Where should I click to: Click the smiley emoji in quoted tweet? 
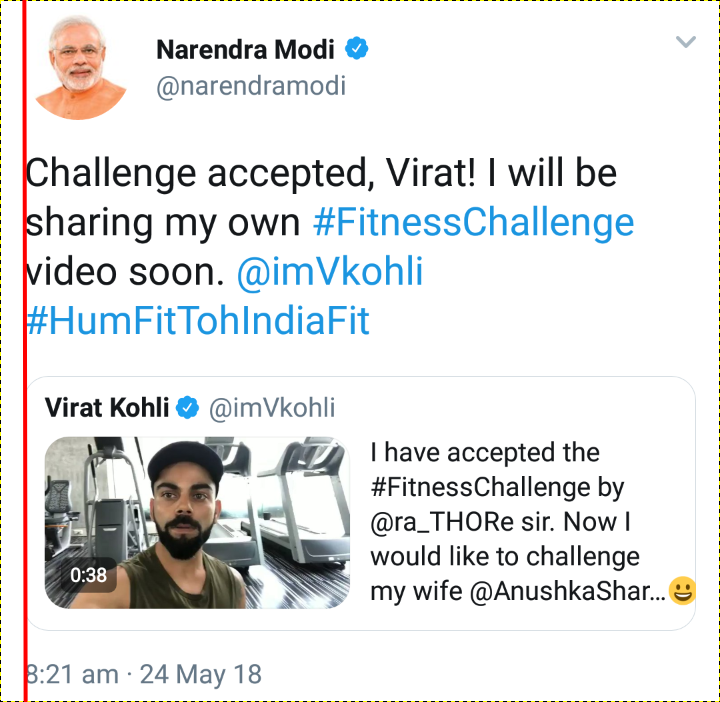coord(682,590)
